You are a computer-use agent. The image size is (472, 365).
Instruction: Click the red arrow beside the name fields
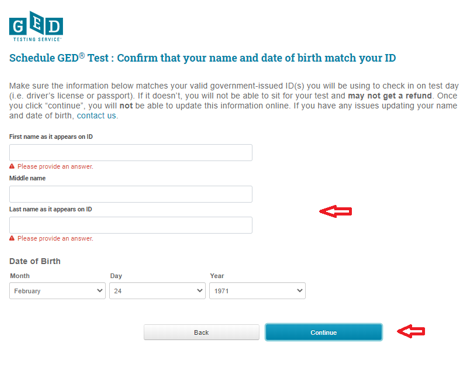click(335, 211)
